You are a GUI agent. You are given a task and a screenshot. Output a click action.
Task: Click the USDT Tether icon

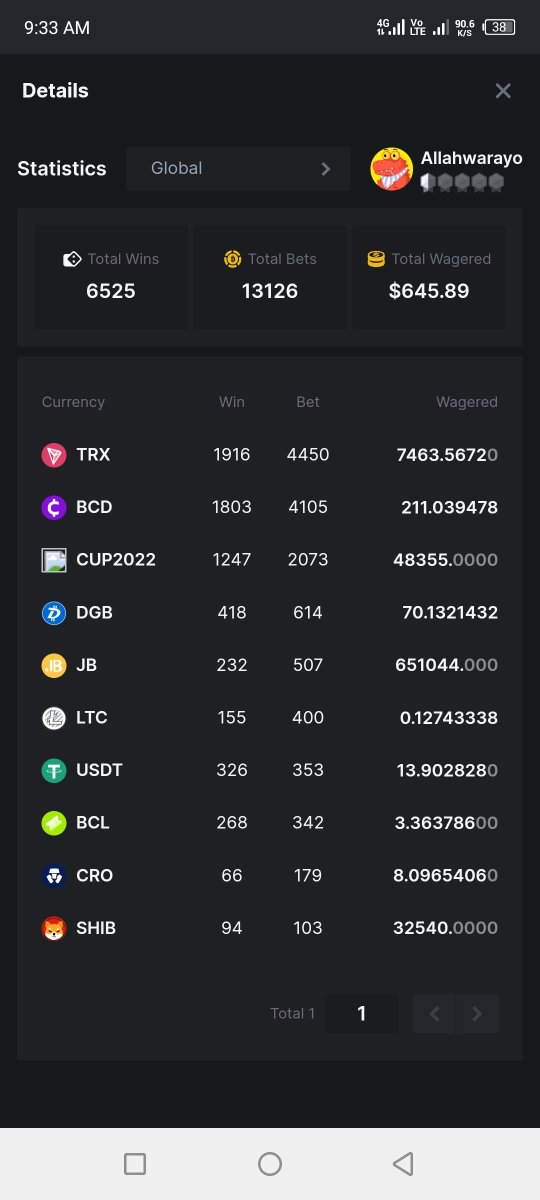point(54,771)
